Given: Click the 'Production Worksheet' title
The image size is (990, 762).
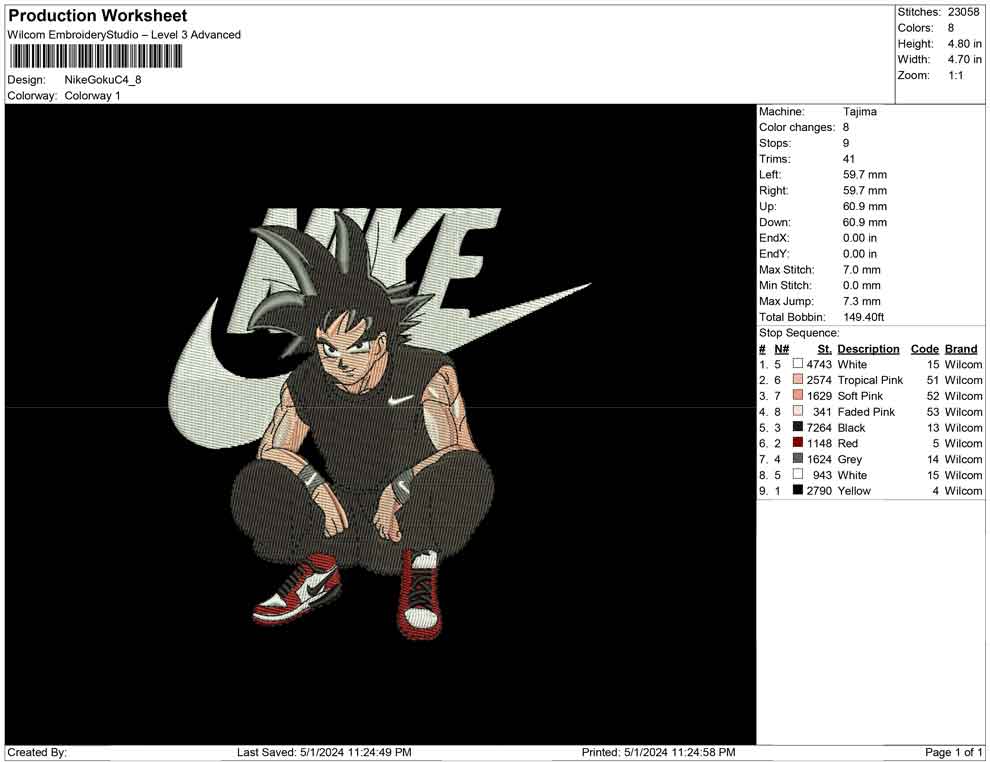Looking at the screenshot, I should click(98, 16).
